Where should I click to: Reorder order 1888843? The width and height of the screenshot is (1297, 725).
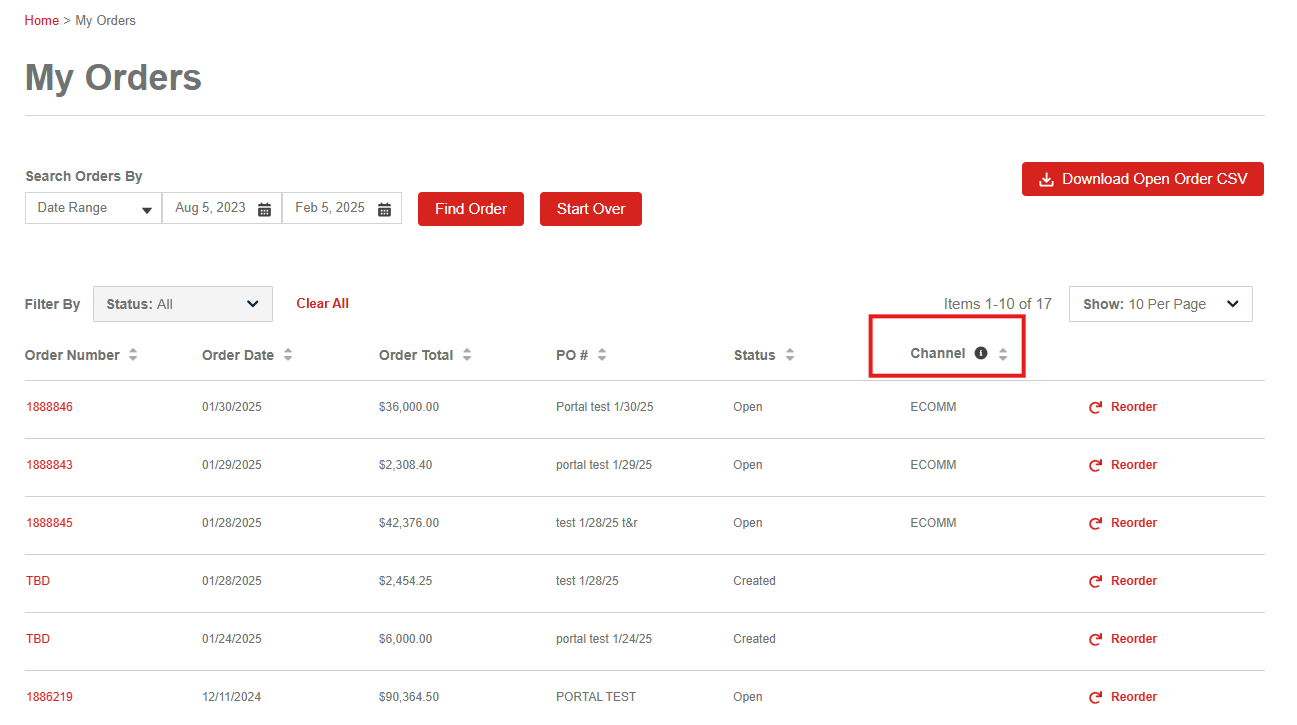1123,465
